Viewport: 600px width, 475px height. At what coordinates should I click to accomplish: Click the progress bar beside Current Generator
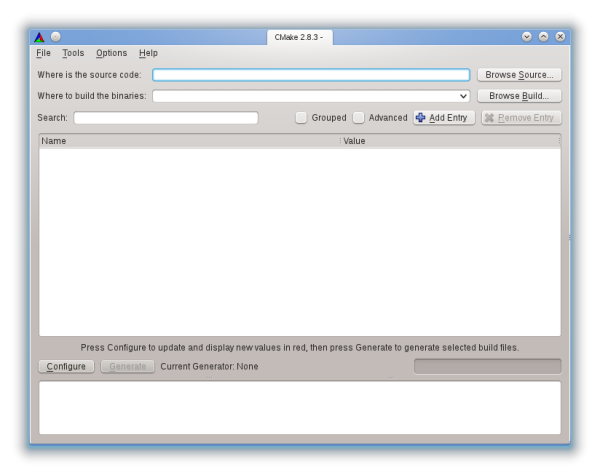tap(488, 366)
